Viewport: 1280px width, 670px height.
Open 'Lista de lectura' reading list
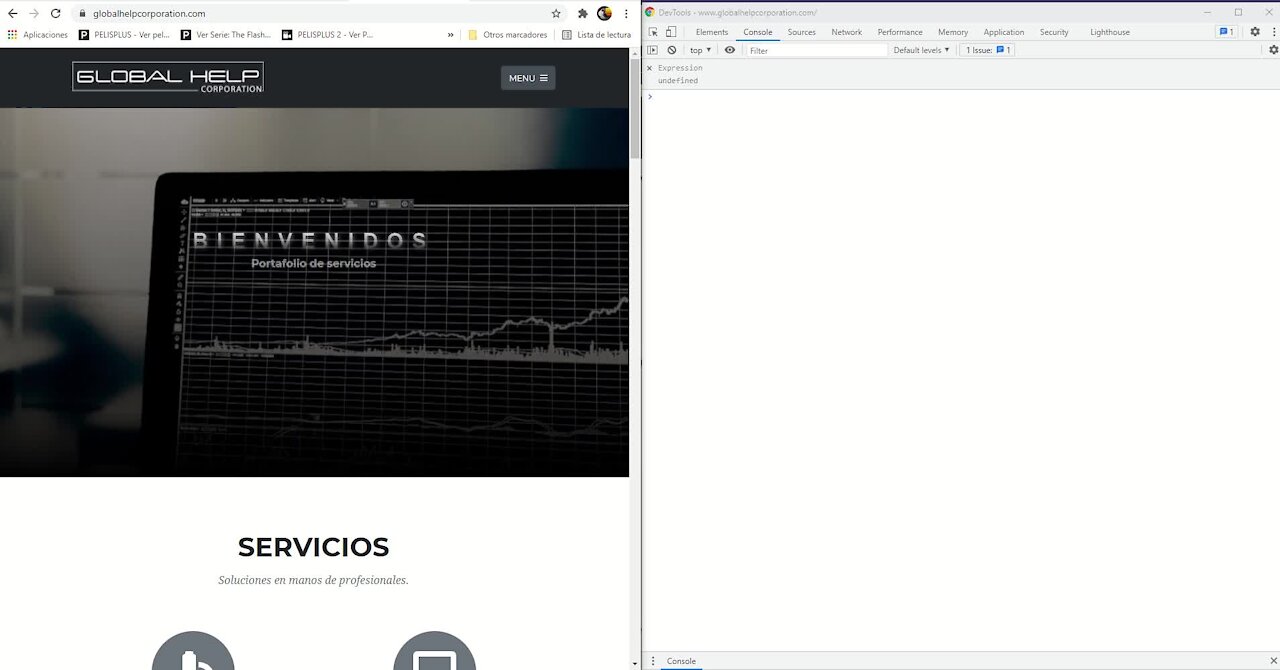coord(597,34)
